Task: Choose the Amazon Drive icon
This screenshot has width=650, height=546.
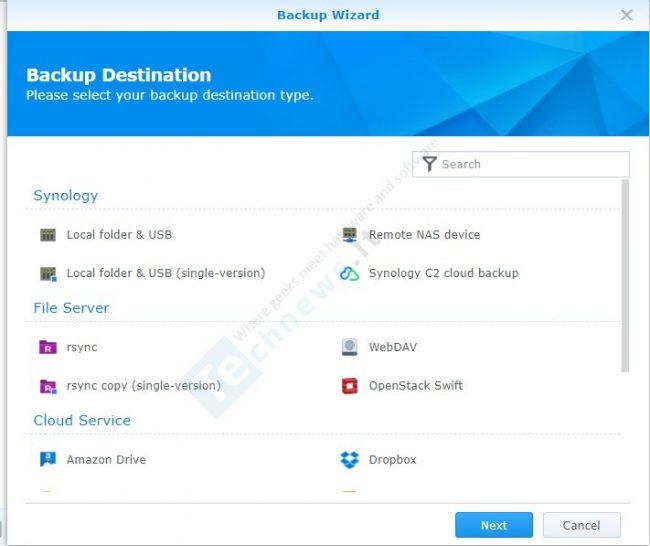Action: pyautogui.click(x=48, y=459)
